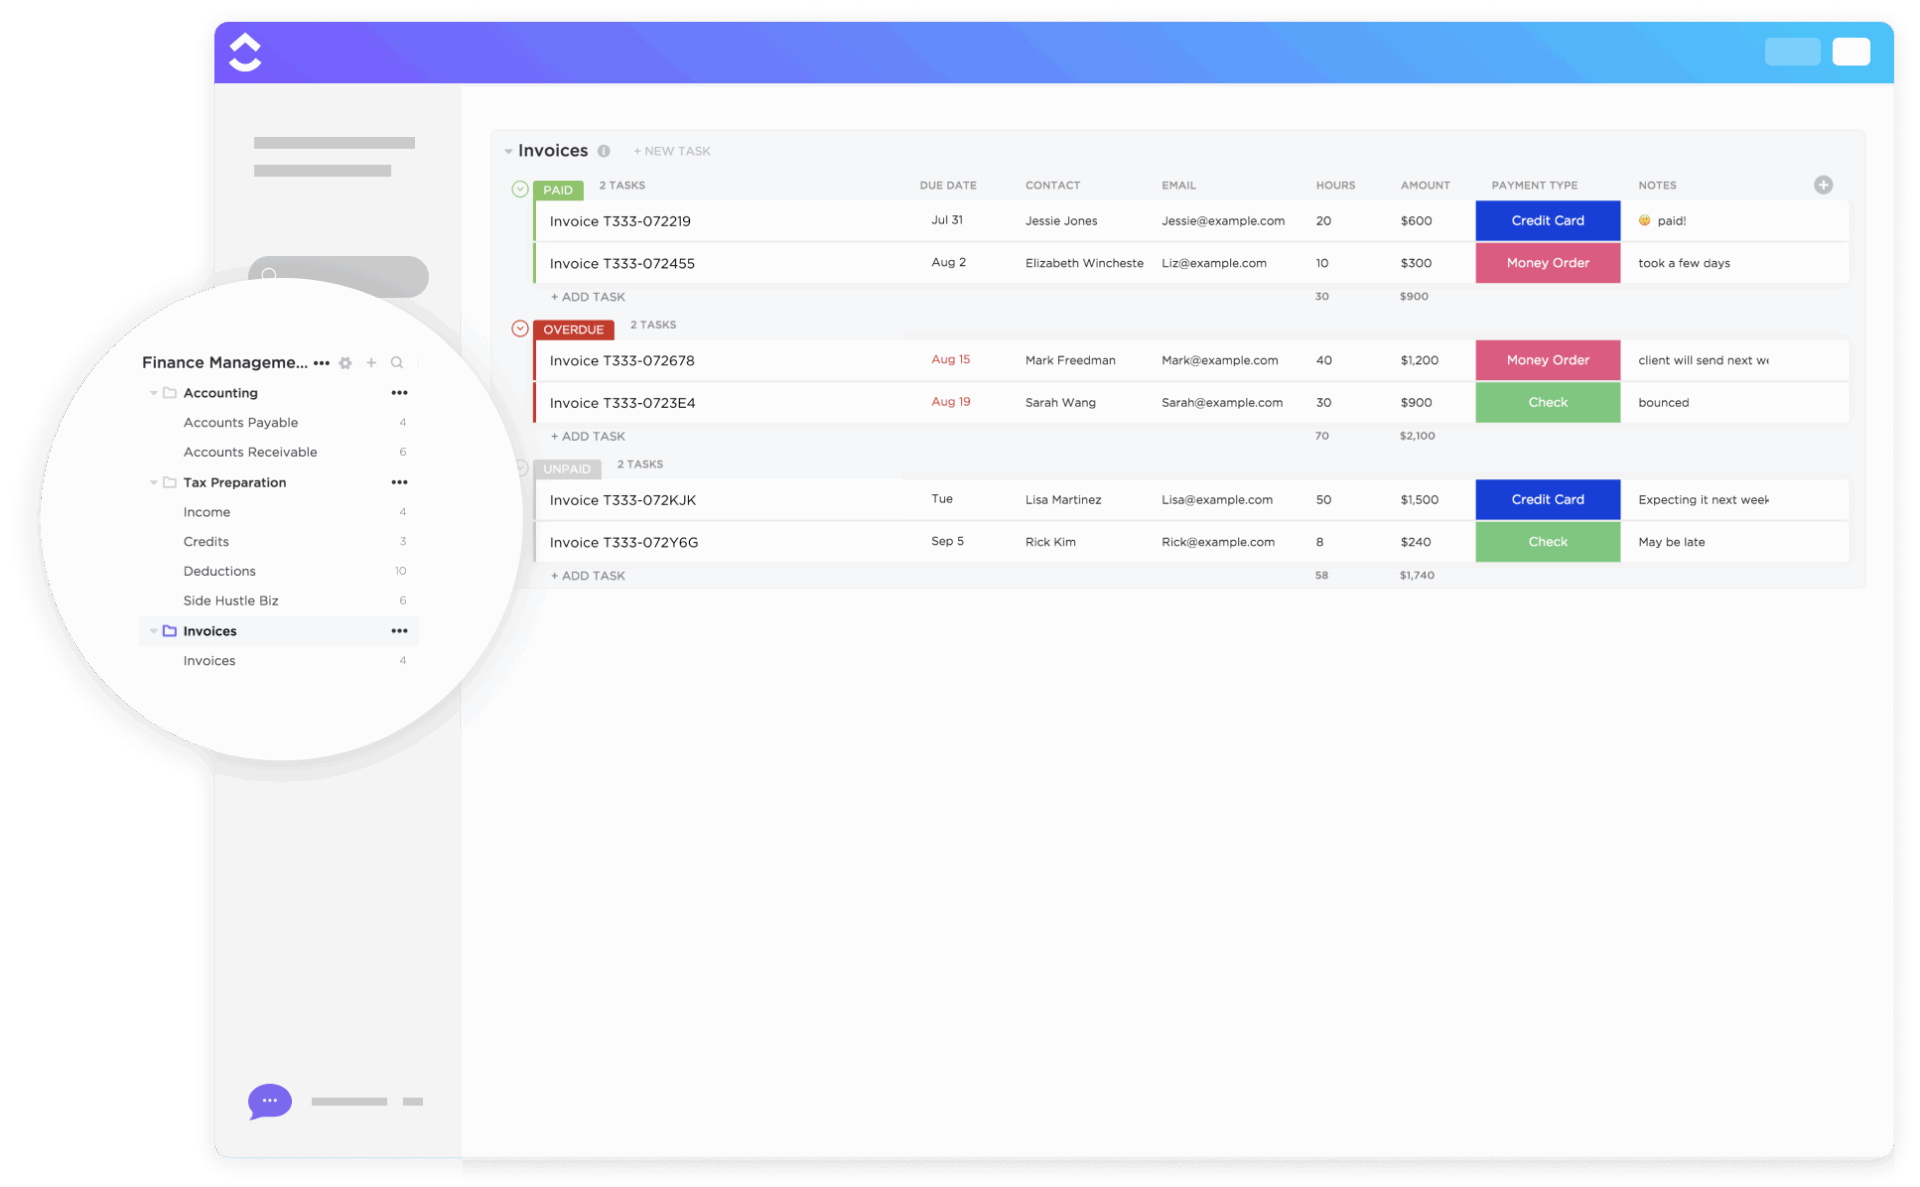Open the ellipsis menu for Tax Preparation
This screenshot has height=1187, width=1920.
[399, 482]
